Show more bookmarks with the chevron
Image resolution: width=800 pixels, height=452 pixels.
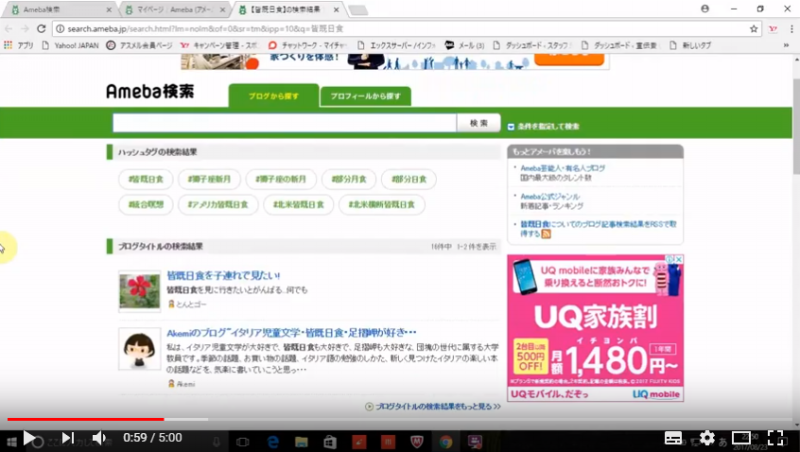tap(786, 45)
